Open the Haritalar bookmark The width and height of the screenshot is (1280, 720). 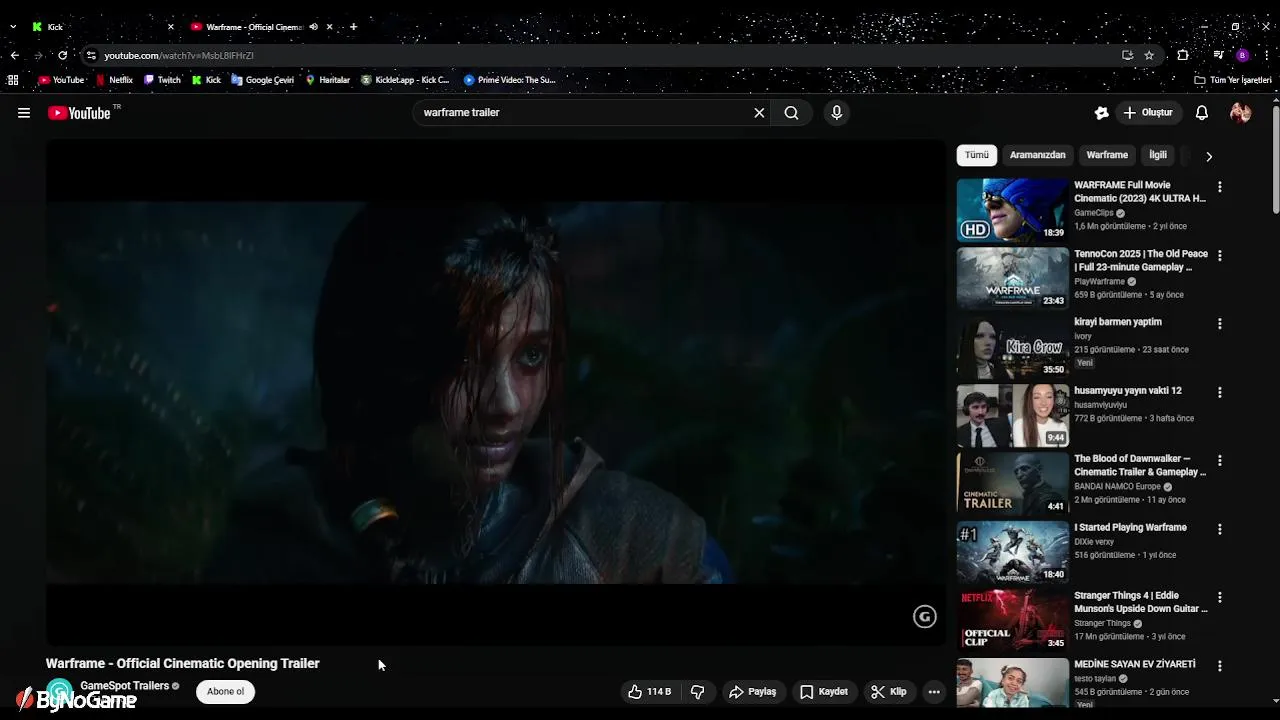(x=328, y=80)
